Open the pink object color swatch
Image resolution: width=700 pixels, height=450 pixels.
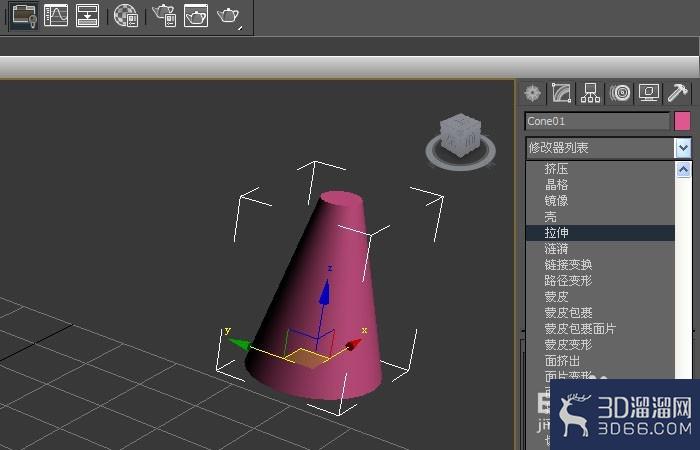[683, 121]
